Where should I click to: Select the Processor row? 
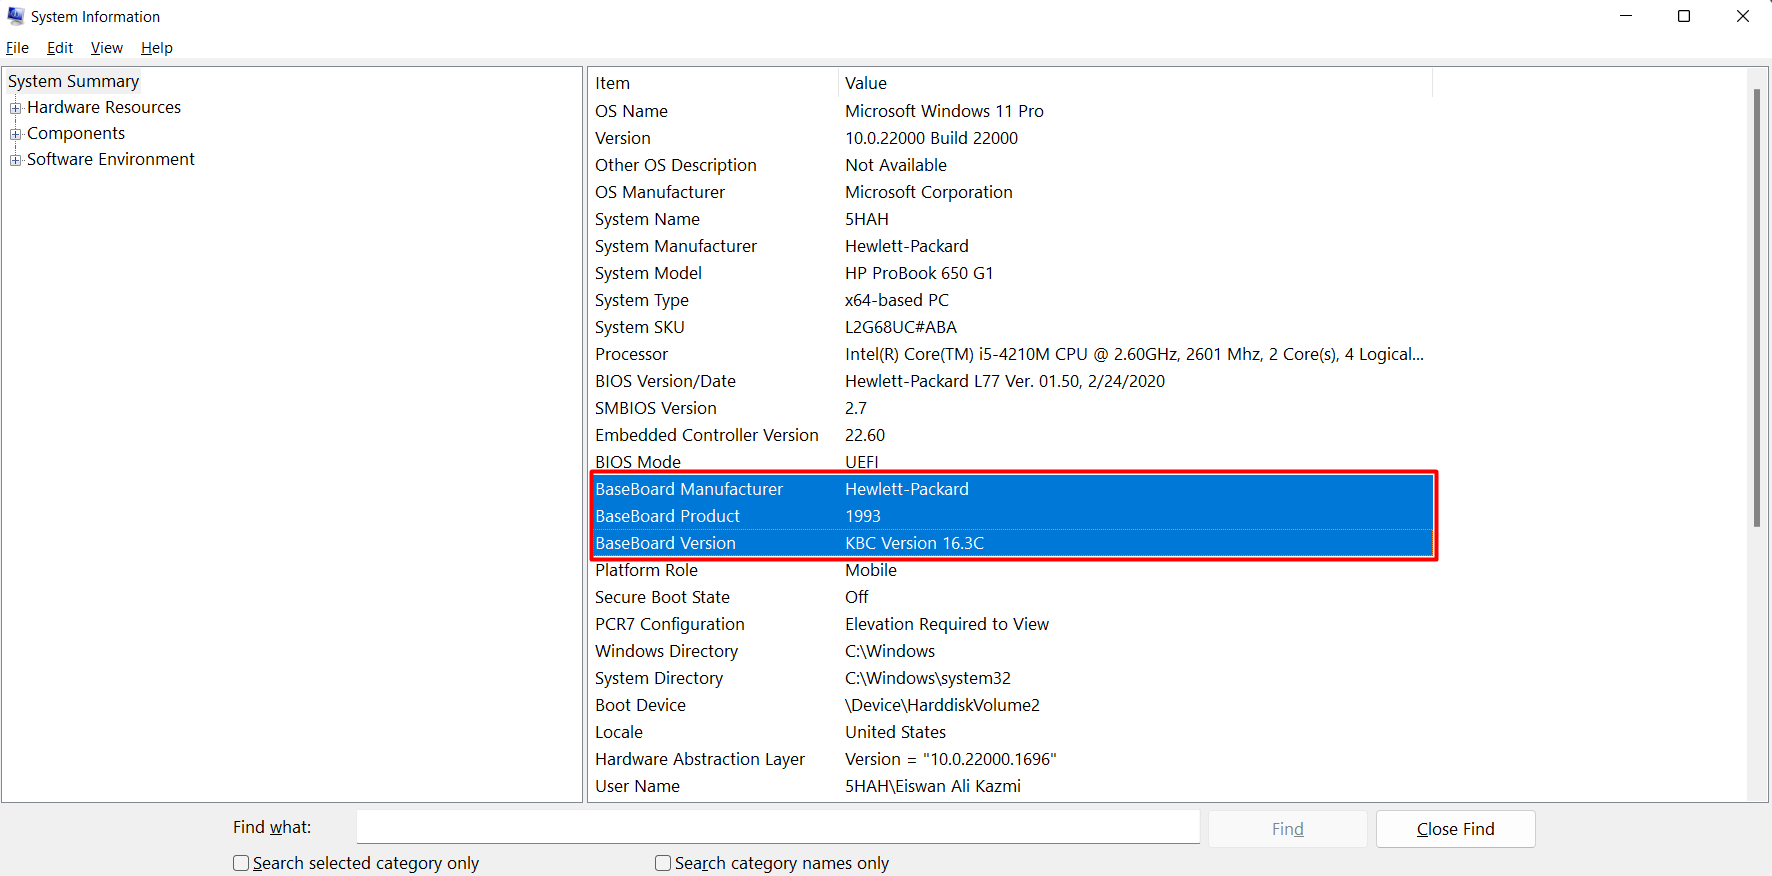click(x=1012, y=354)
